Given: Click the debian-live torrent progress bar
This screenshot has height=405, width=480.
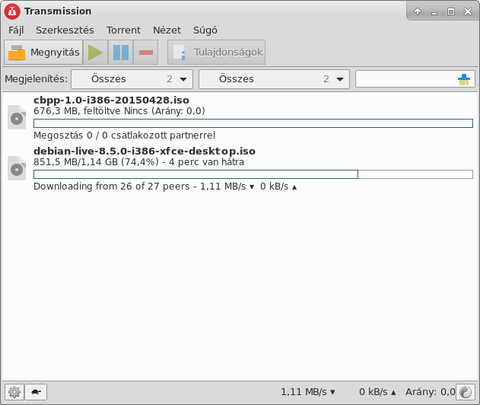Looking at the screenshot, I should 253,174.
